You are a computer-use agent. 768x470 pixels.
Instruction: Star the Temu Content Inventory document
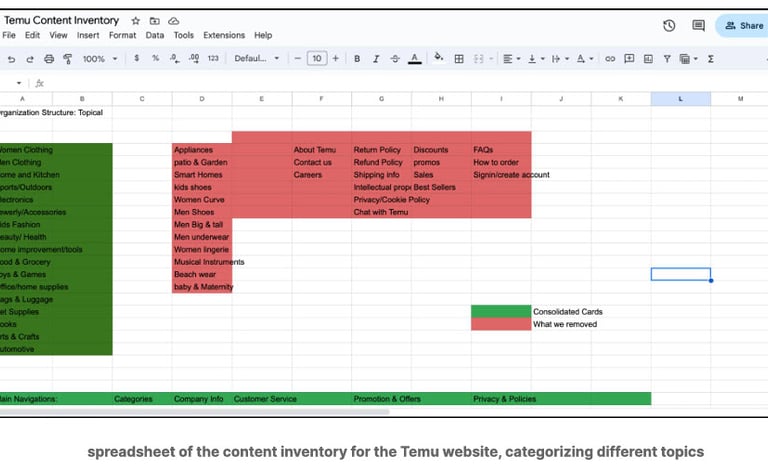coord(136,21)
